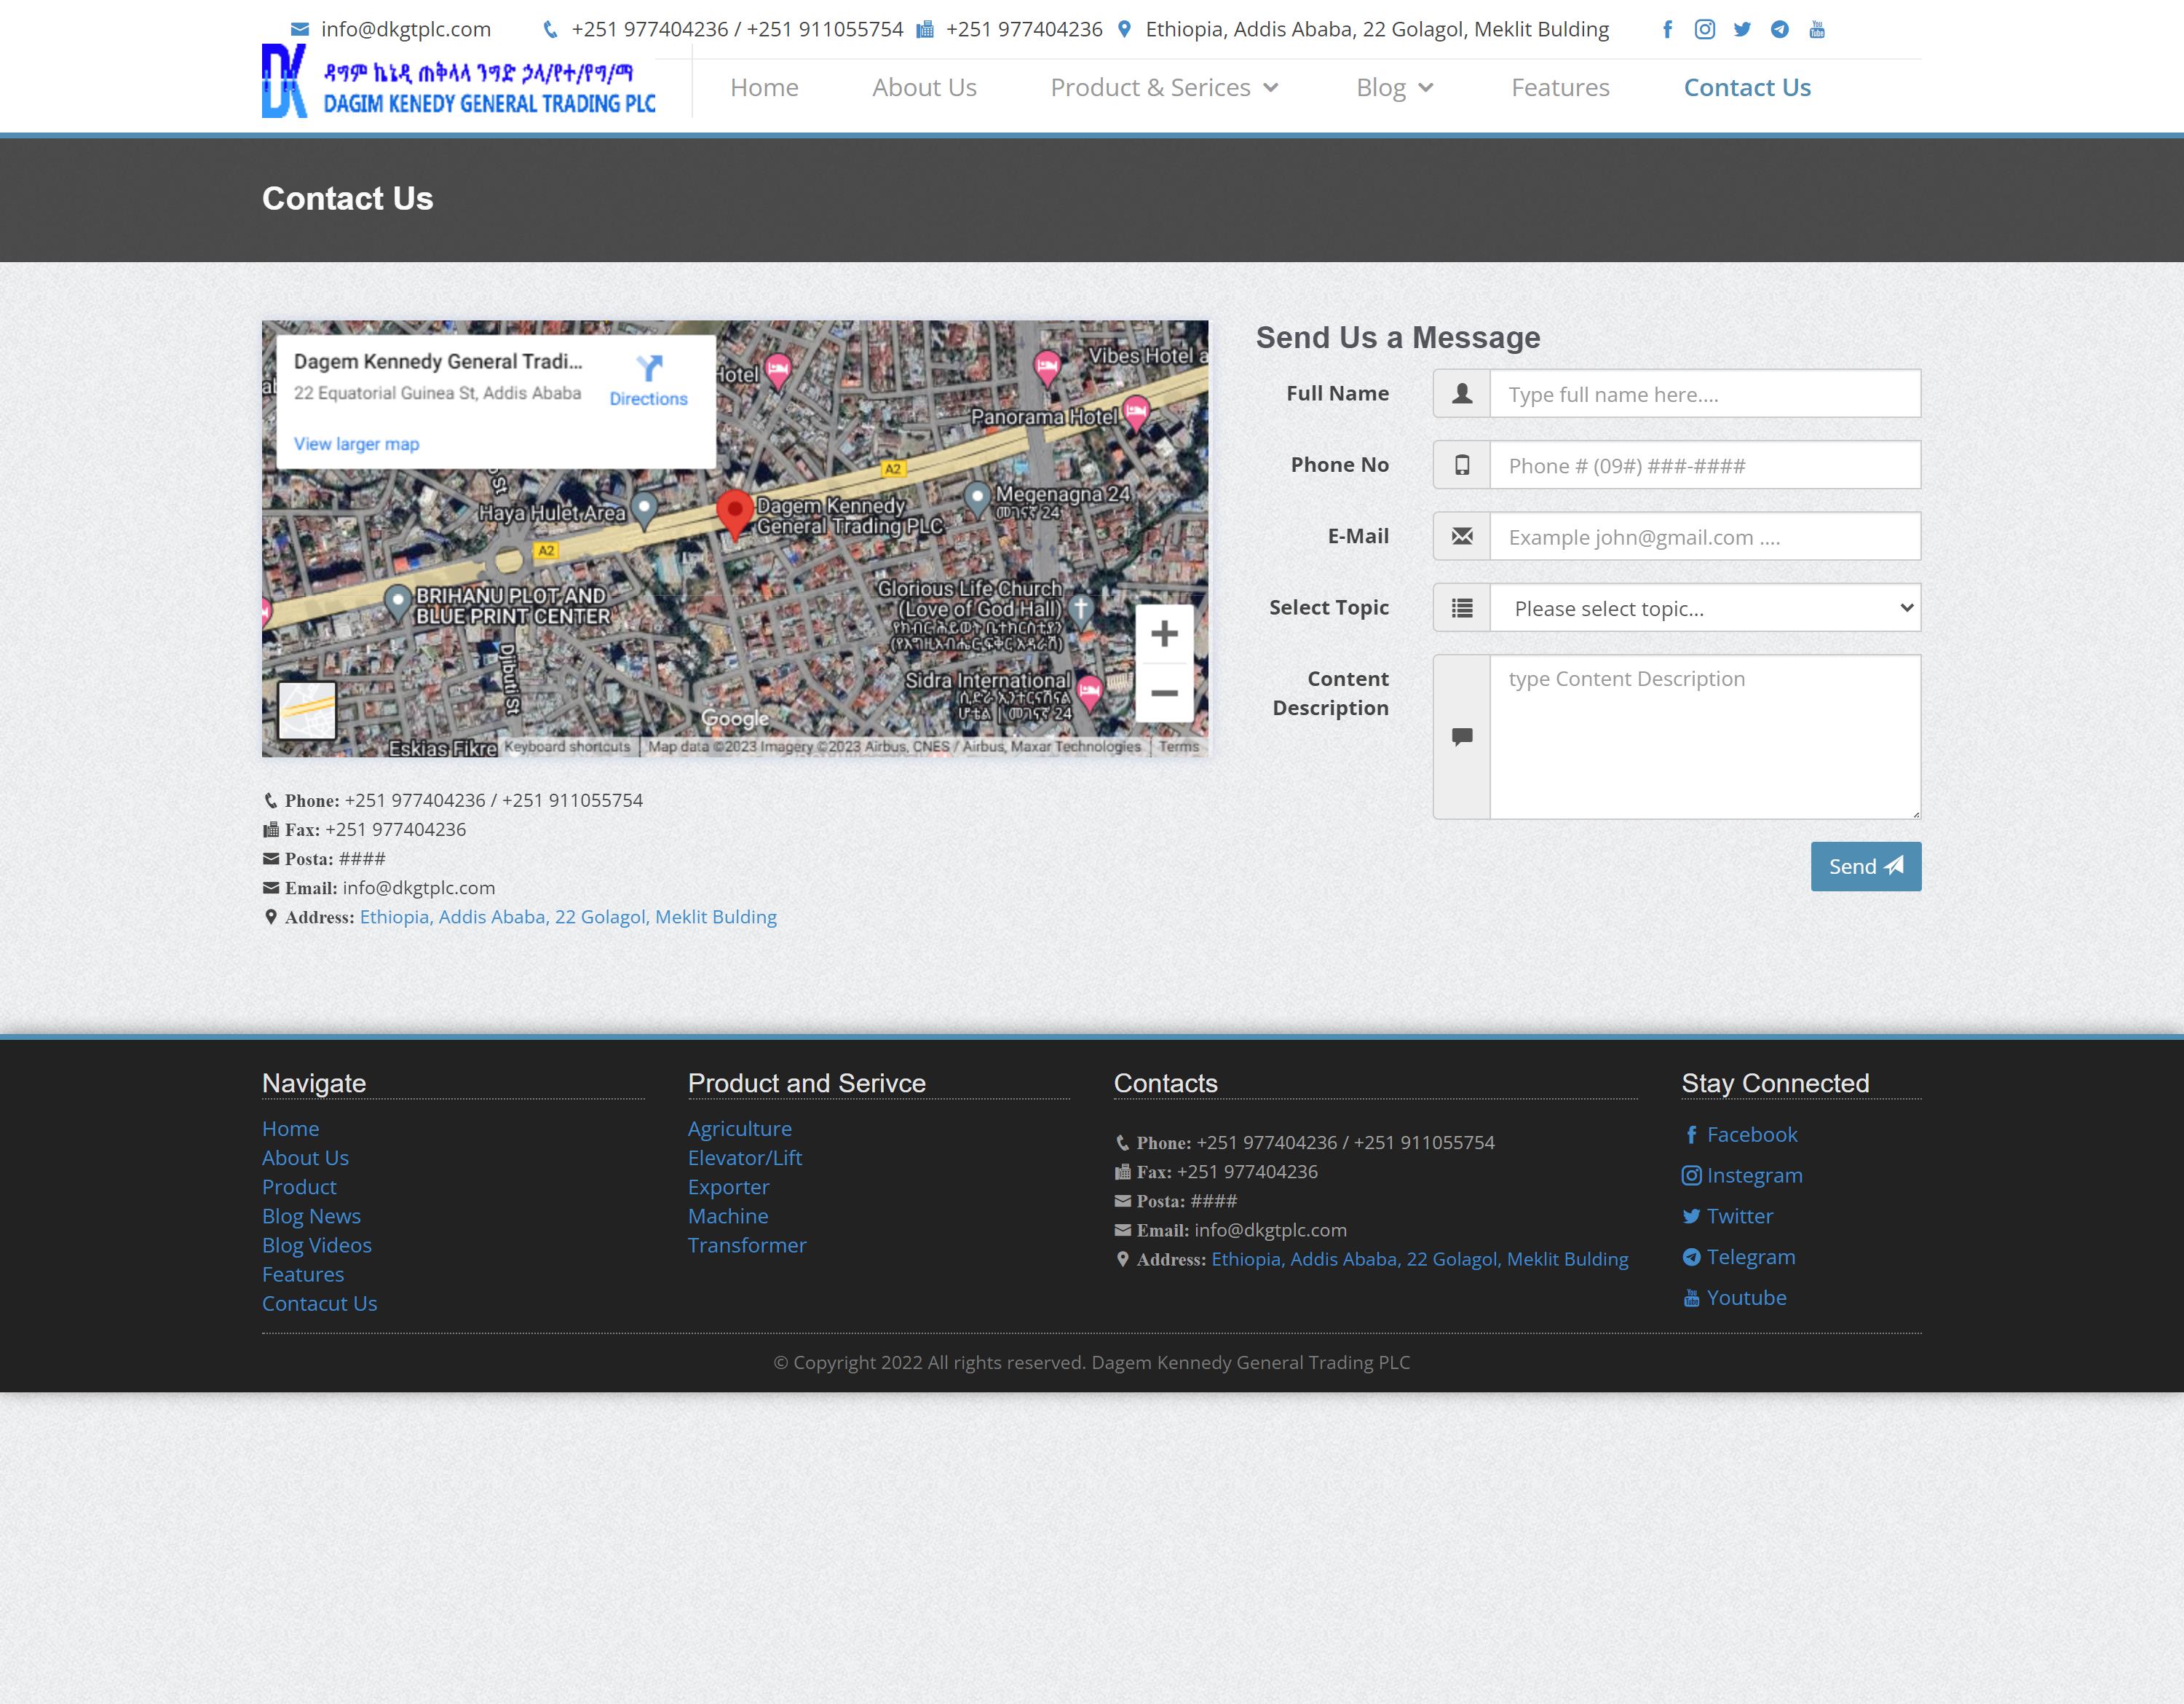
Task: Switch map layer via thumbnail
Action: point(306,710)
